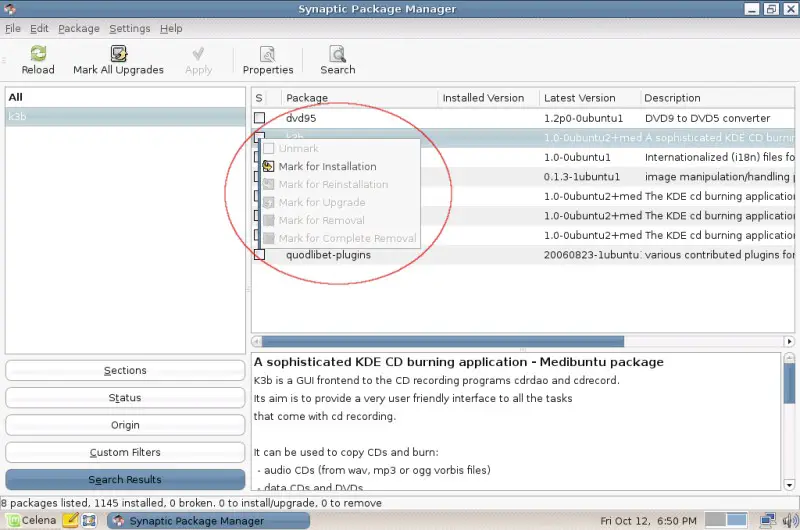Open the Package menu

point(79,29)
